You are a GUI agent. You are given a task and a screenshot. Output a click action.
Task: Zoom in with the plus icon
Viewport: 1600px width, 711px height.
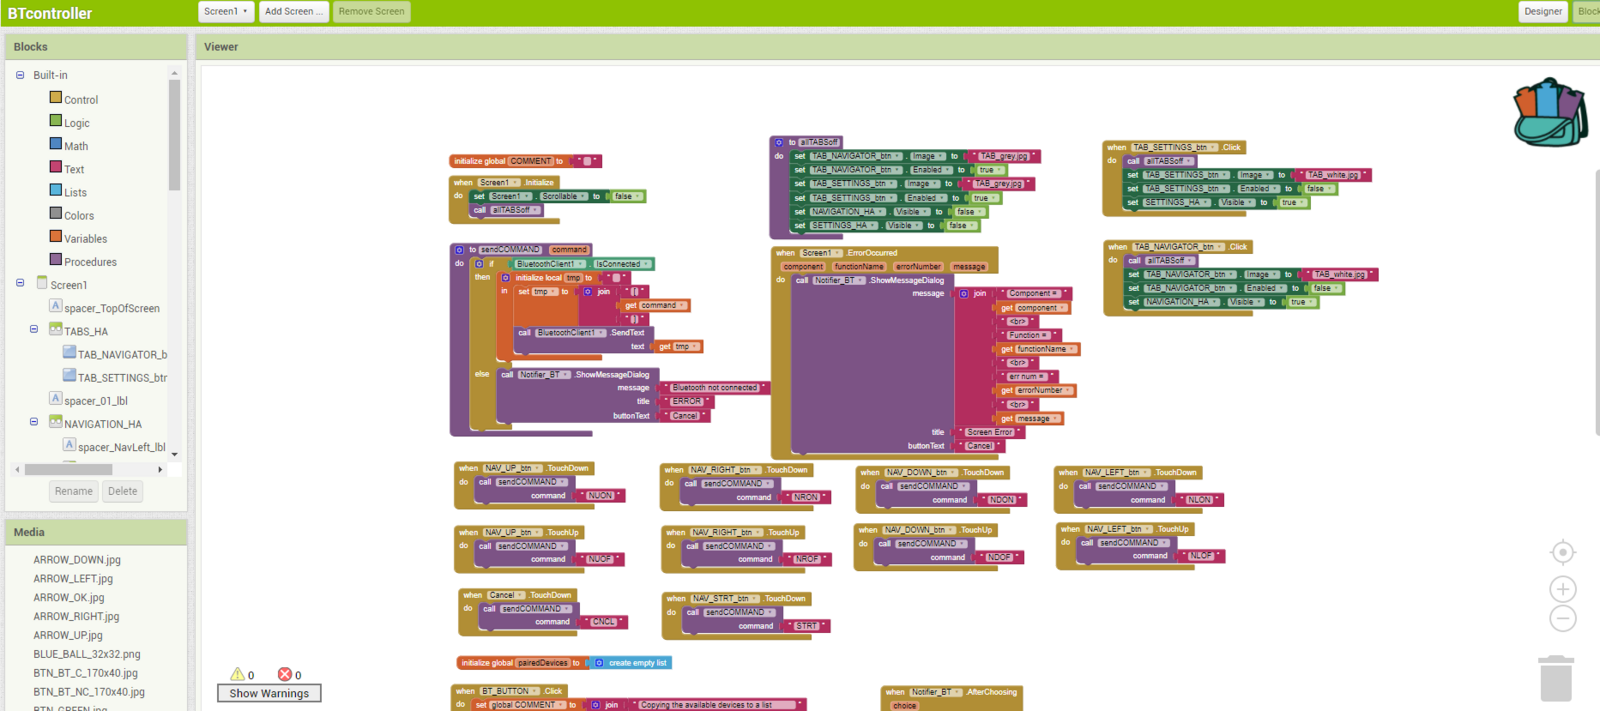tap(1562, 589)
